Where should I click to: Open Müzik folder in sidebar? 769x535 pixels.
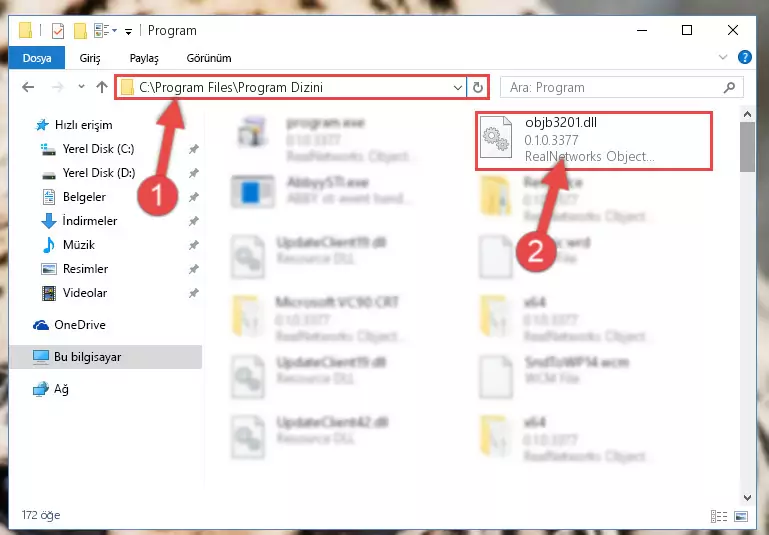(78, 245)
